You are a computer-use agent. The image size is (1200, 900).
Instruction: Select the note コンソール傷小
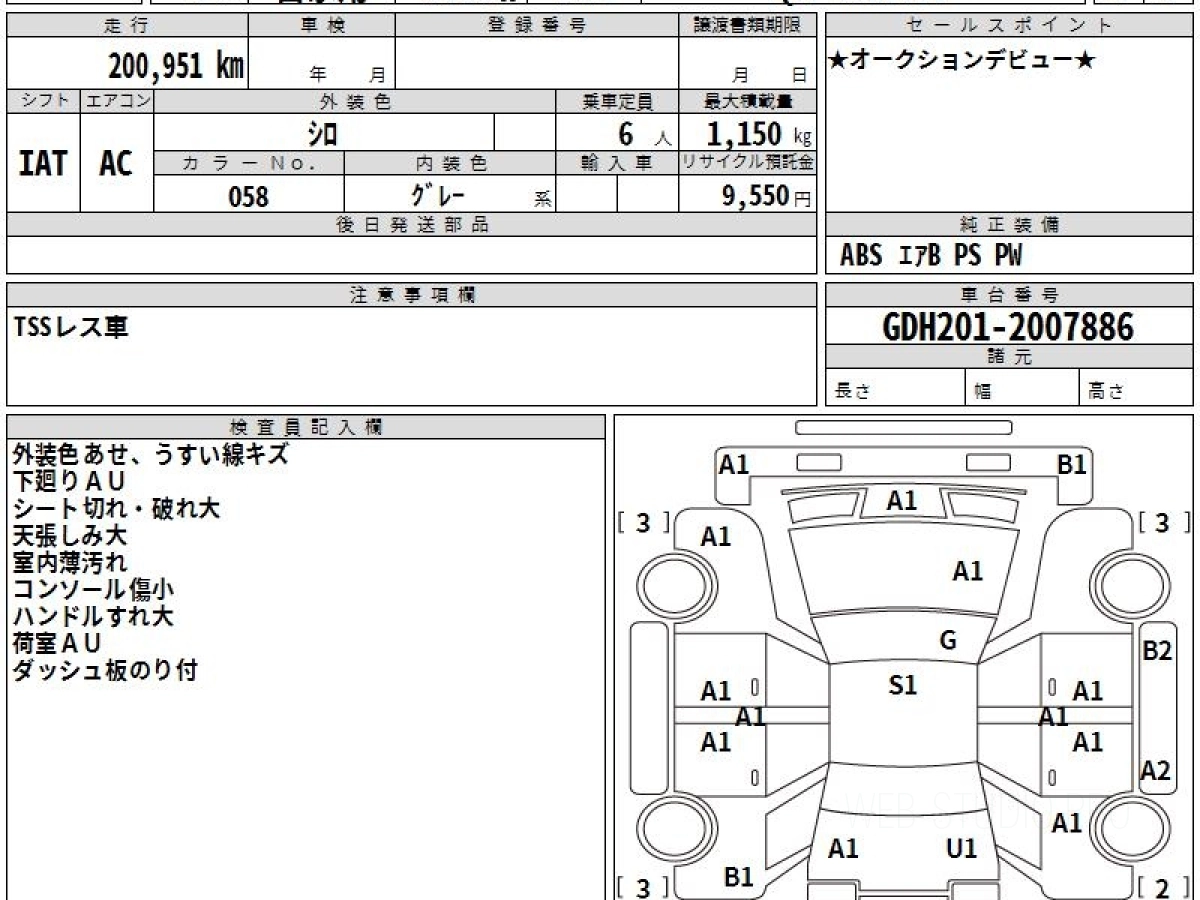[x=93, y=589]
